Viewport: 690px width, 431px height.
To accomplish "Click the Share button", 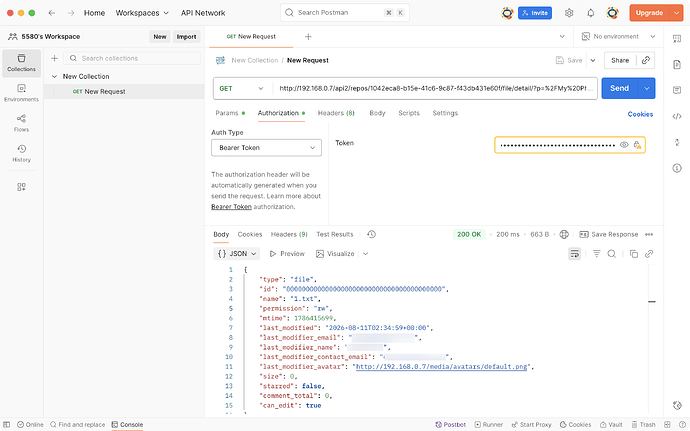I will click(x=620, y=60).
